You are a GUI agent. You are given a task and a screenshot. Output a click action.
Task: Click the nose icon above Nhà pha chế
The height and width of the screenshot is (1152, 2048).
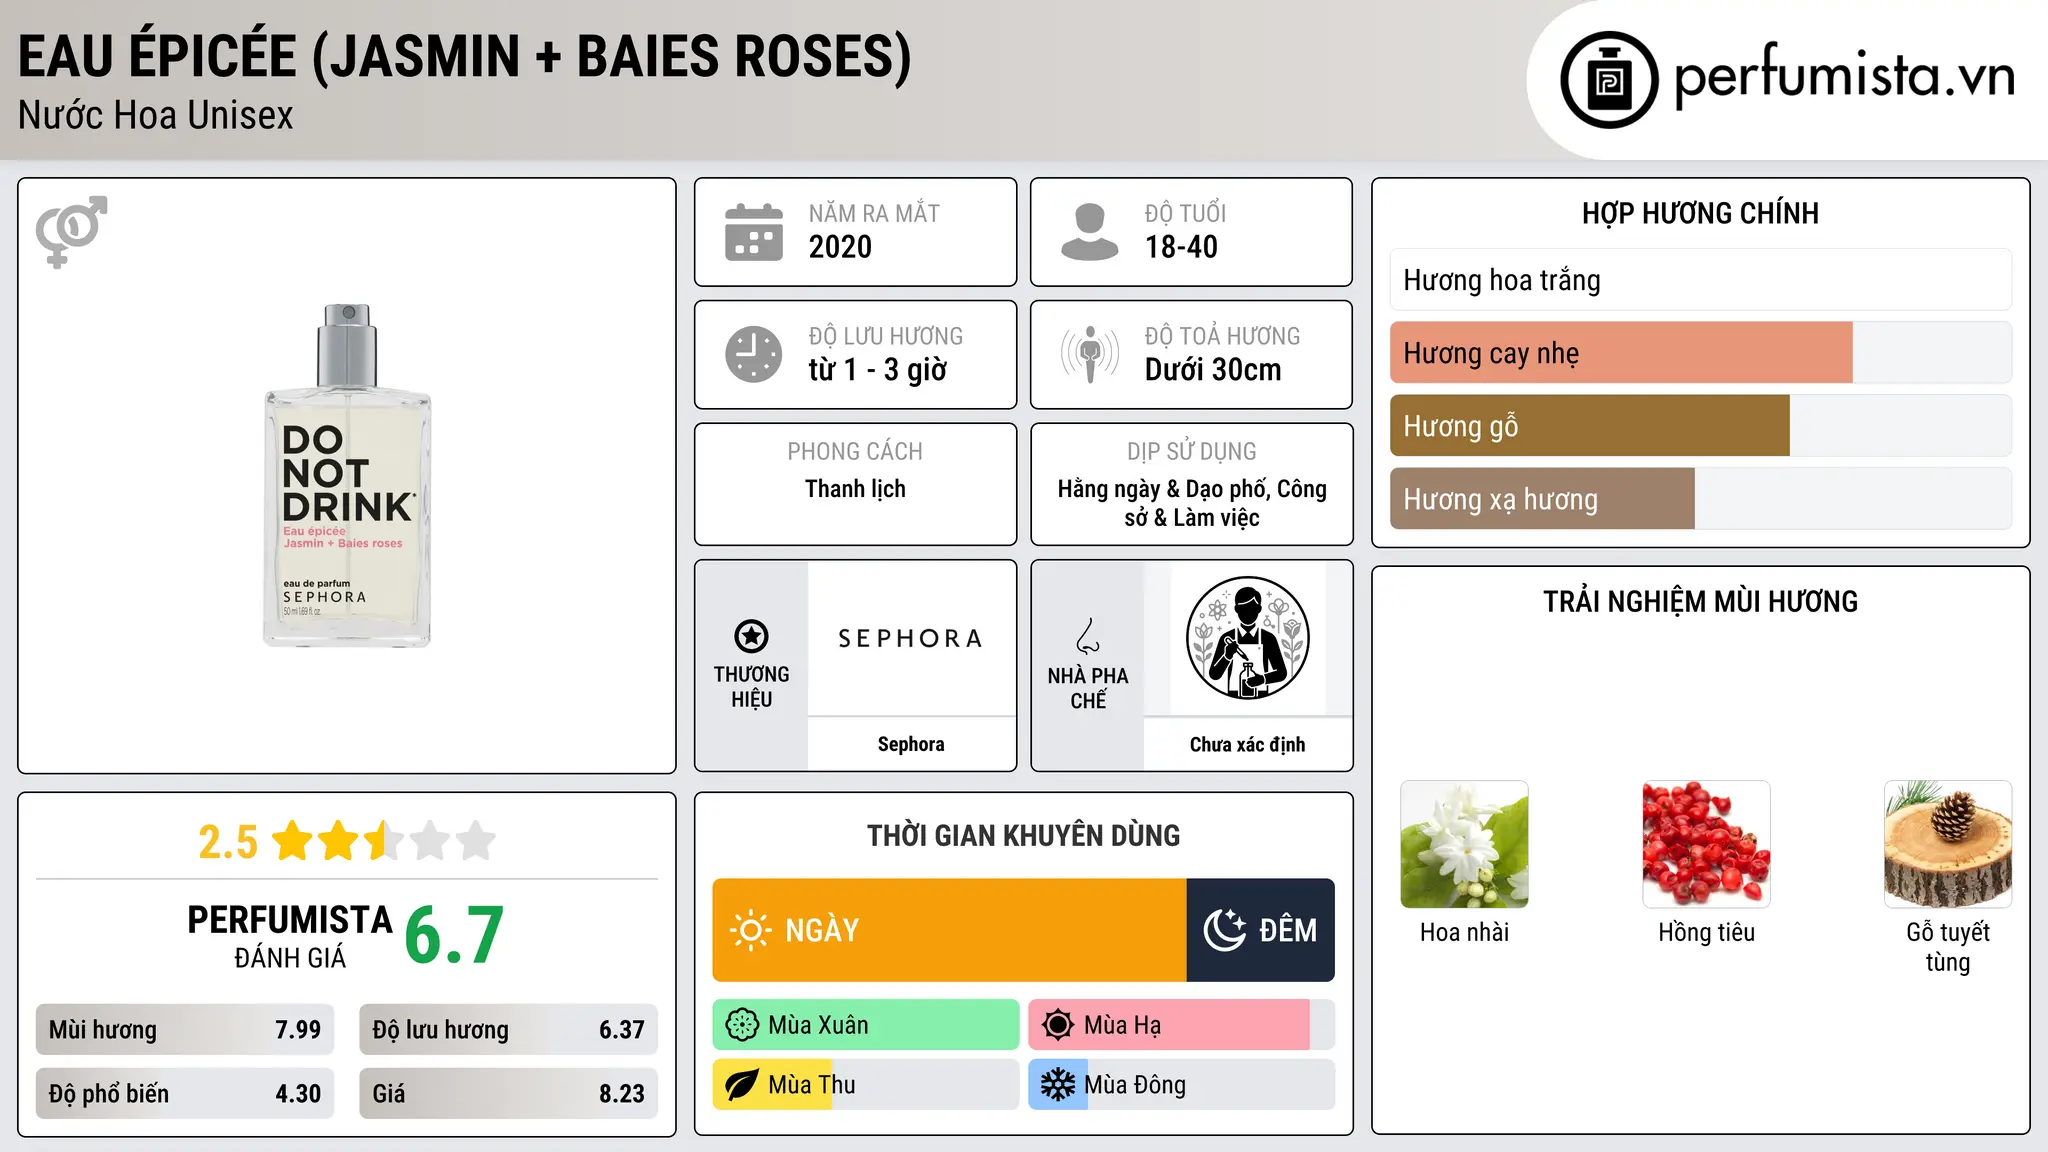click(1088, 636)
